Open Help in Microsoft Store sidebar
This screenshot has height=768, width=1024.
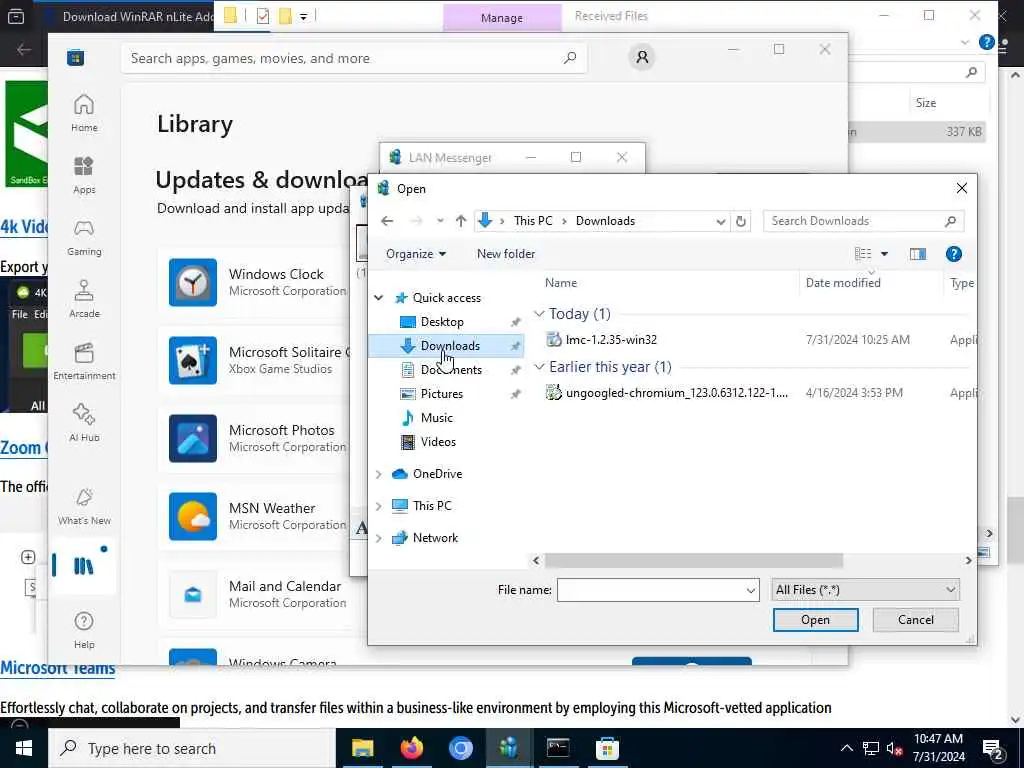(84, 630)
